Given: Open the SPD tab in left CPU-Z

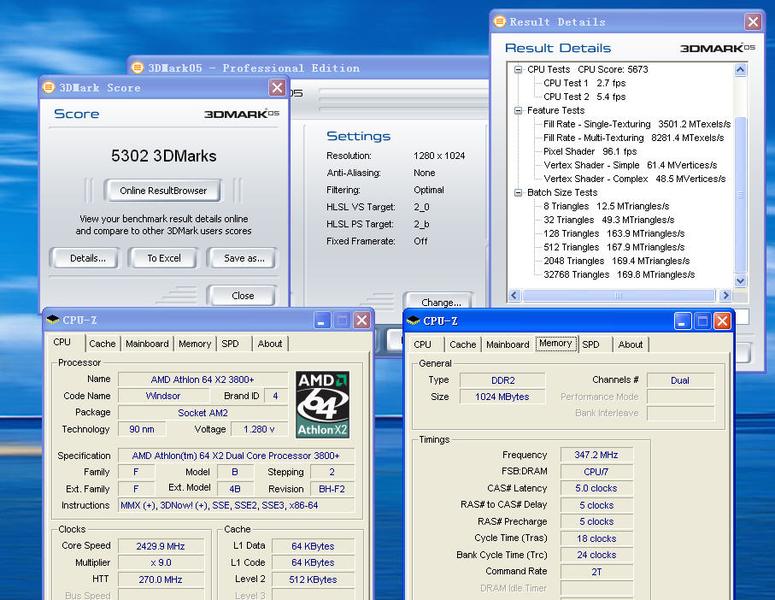Looking at the screenshot, I should pos(230,343).
